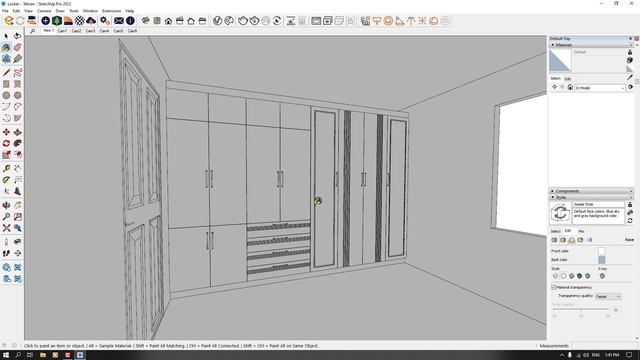This screenshot has width=640, height=360.
Task: Choose the Scale tool
Action: 6,155
